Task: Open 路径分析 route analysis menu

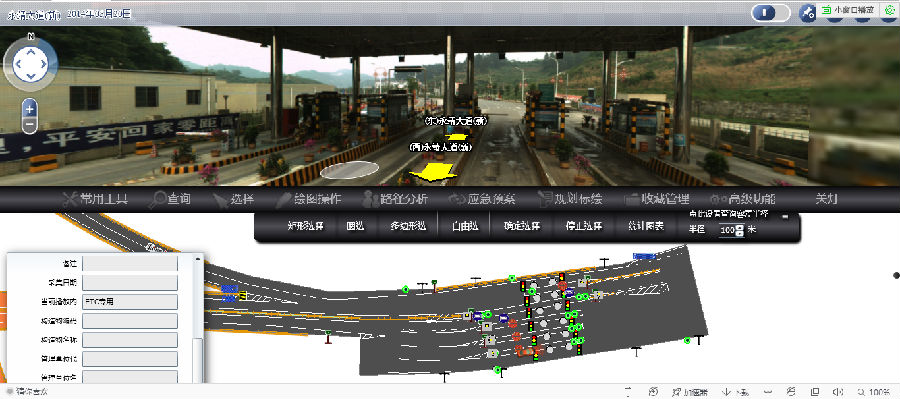Action: tap(395, 199)
